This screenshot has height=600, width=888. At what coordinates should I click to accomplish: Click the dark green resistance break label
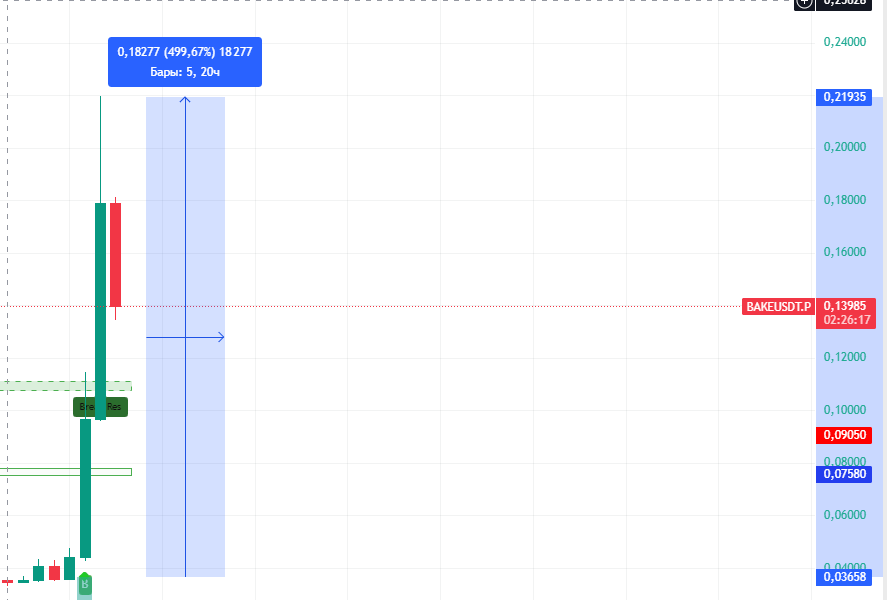[101, 407]
